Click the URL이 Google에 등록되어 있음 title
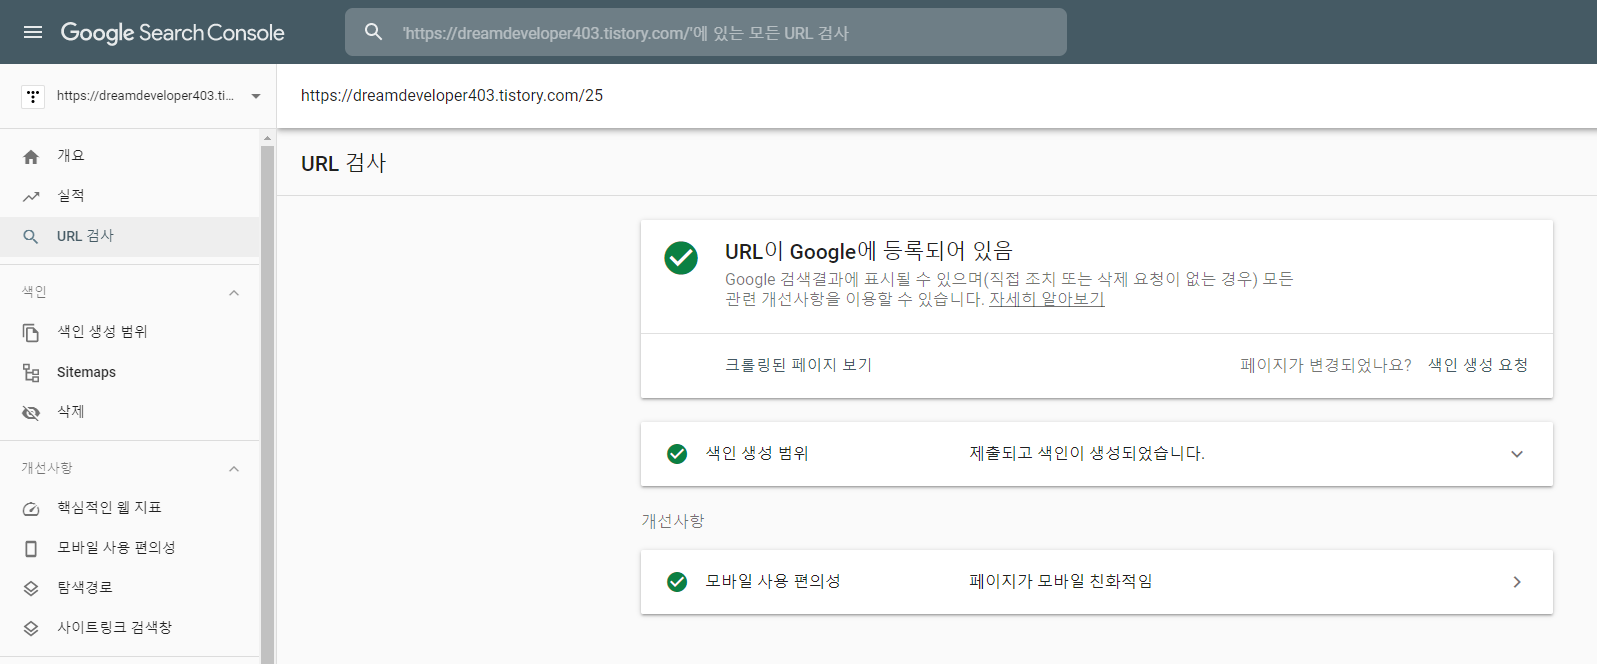Image resolution: width=1597 pixels, height=664 pixels. coord(869,251)
